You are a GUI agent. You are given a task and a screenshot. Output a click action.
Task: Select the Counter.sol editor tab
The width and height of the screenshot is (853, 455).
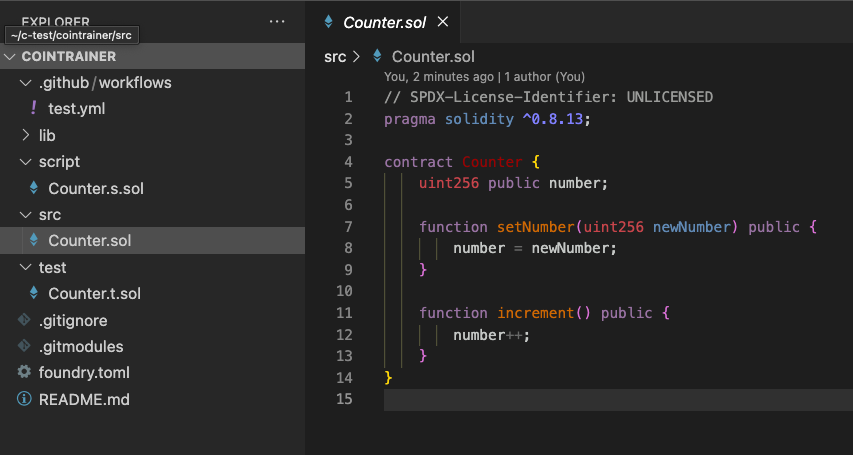pos(383,22)
